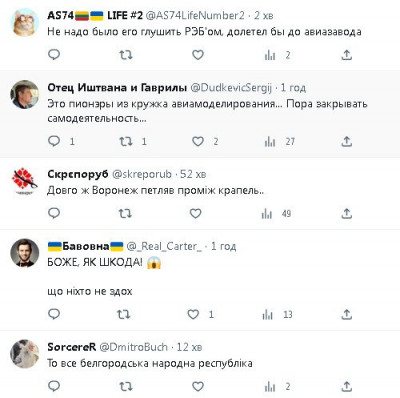Viewport: 400px width, 398px height.
Task: Retweet the AS74 LIFE #2 post
Action: tap(126, 55)
